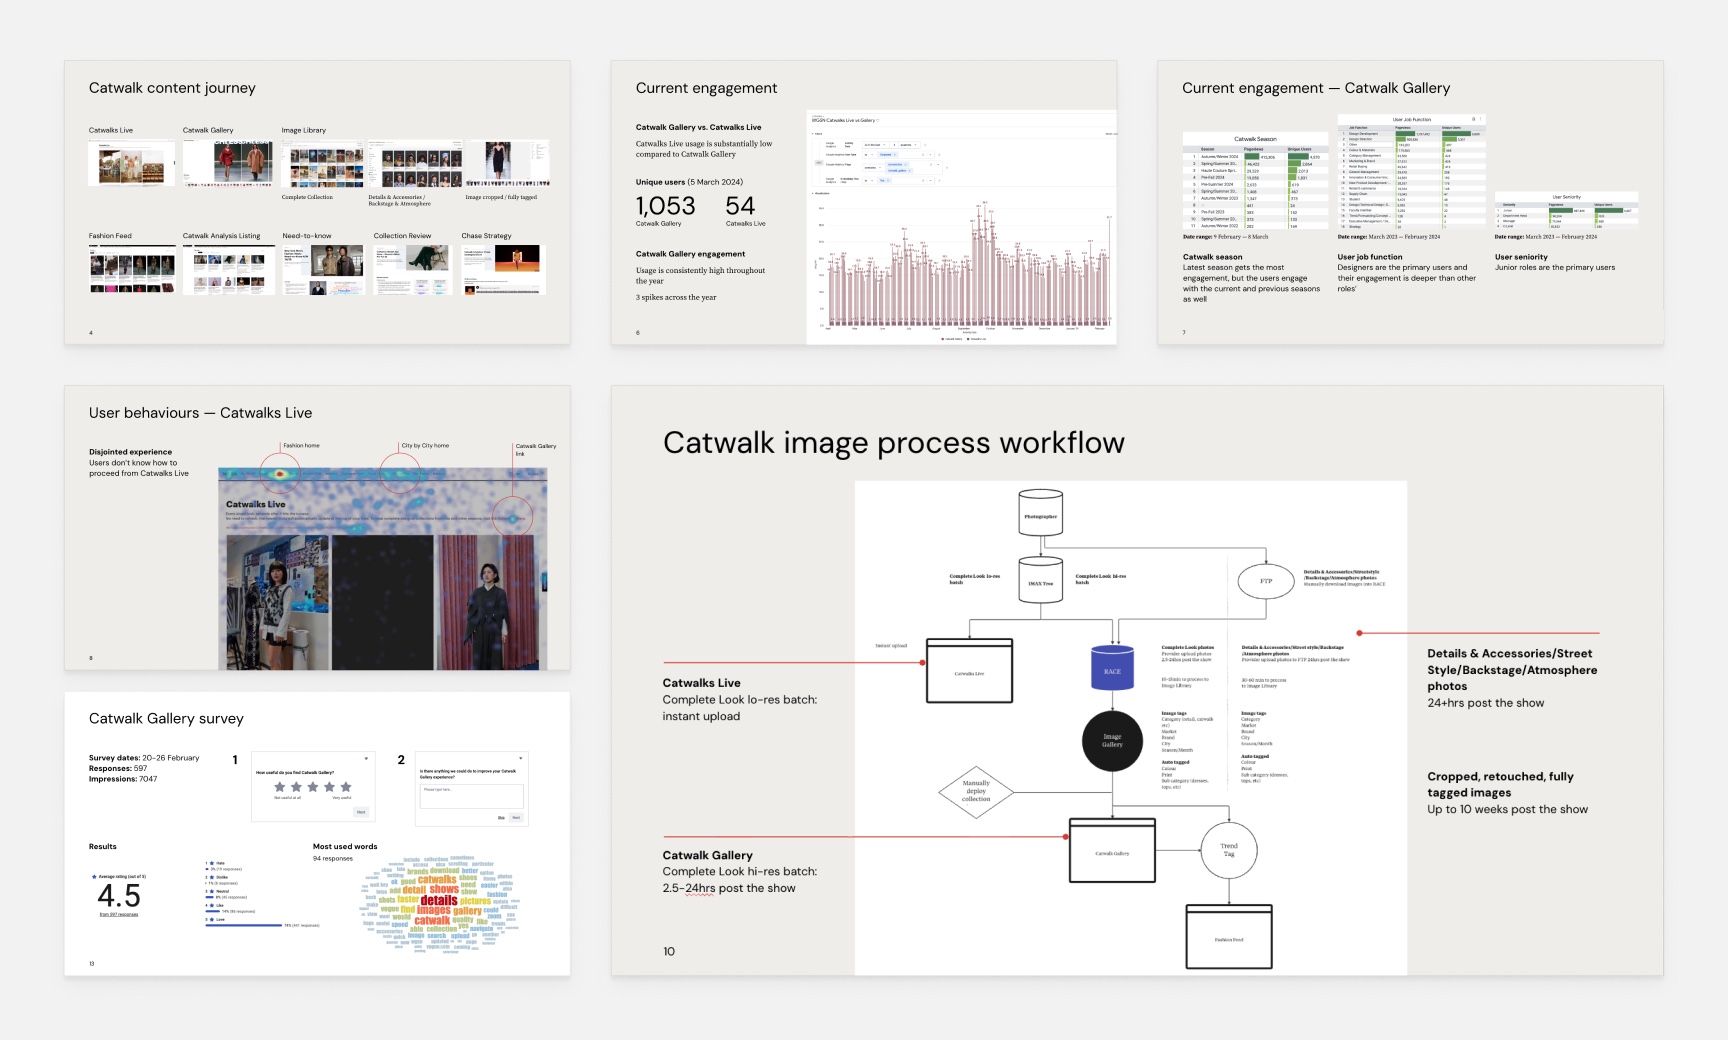Select the 'Manually deploy collection' diamond
Screen dimensions: 1728x1040
976,791
